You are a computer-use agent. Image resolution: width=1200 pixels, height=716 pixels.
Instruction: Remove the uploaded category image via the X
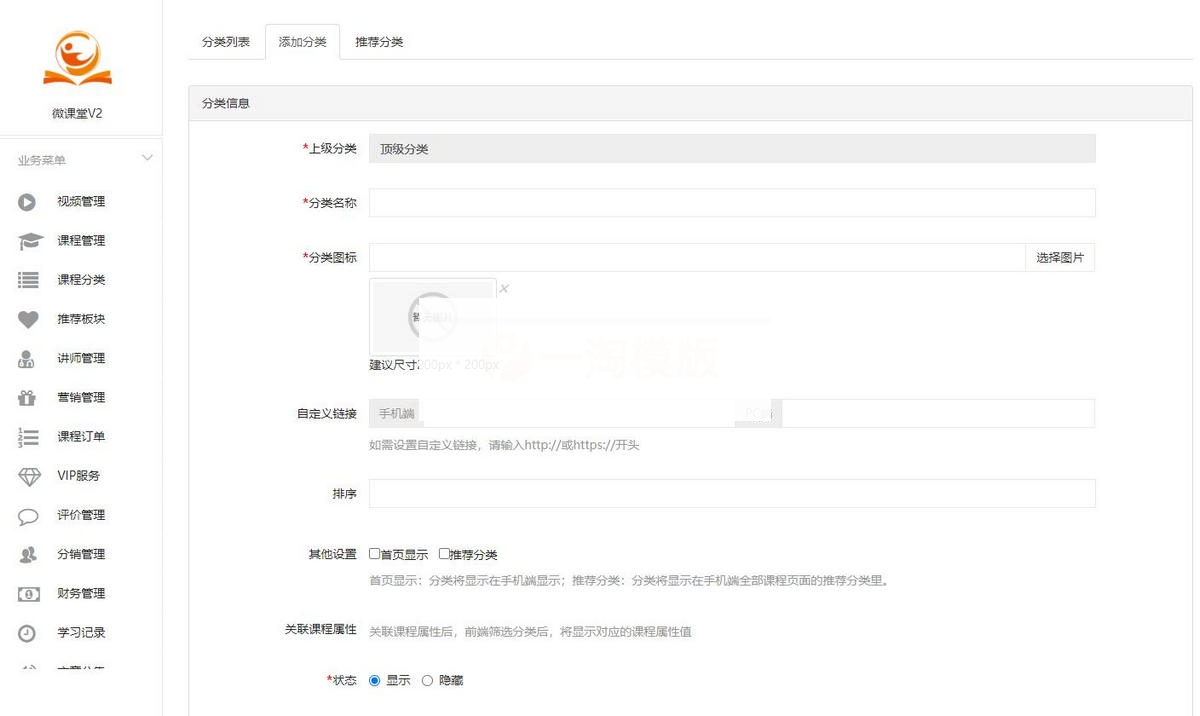click(504, 288)
